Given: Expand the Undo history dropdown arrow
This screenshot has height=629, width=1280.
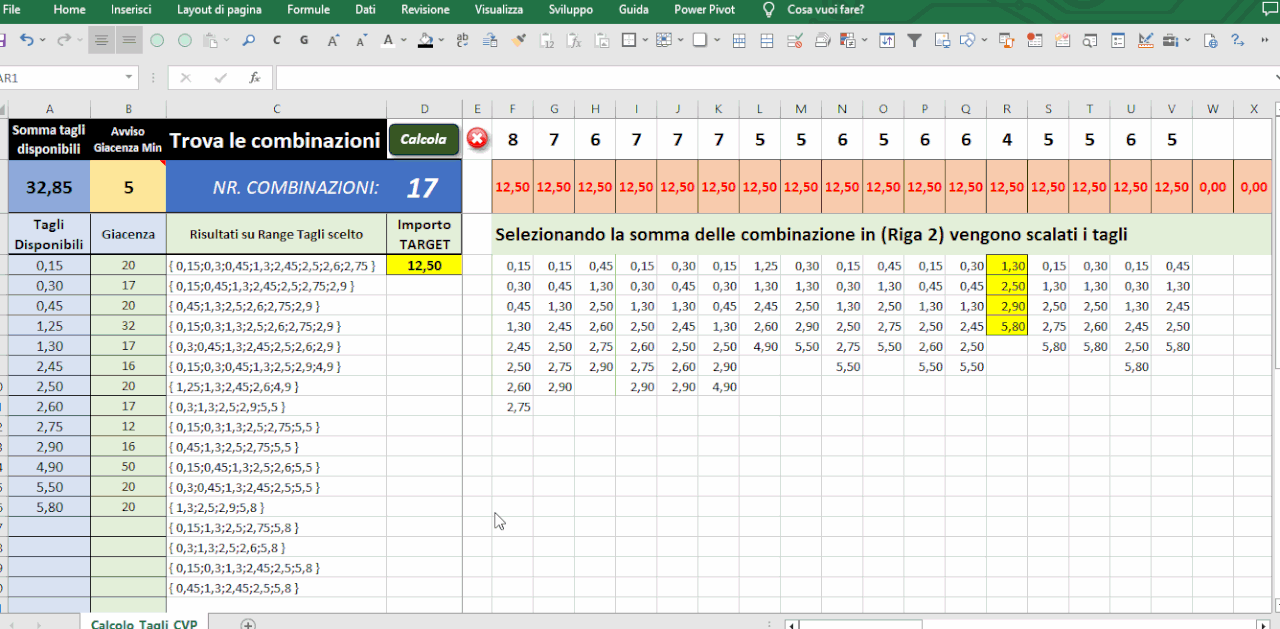Looking at the screenshot, I should click(x=42, y=40).
